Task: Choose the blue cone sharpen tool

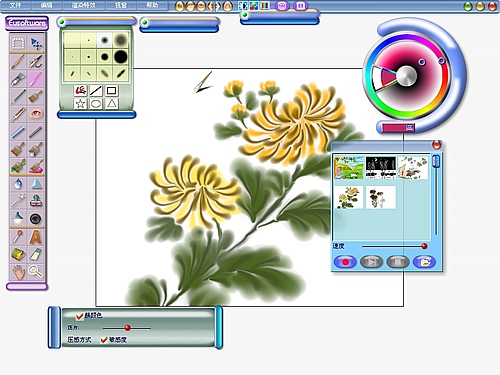Action: click(x=36, y=184)
